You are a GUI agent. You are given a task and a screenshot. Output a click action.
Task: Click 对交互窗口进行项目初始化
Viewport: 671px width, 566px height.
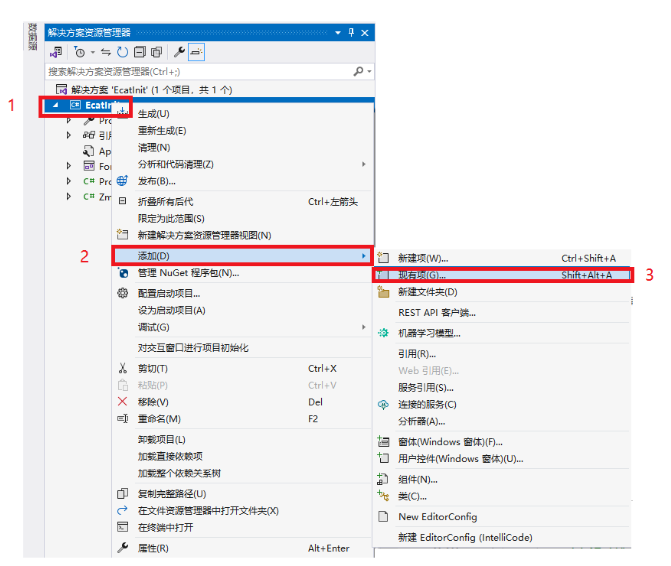pyautogui.click(x=193, y=348)
